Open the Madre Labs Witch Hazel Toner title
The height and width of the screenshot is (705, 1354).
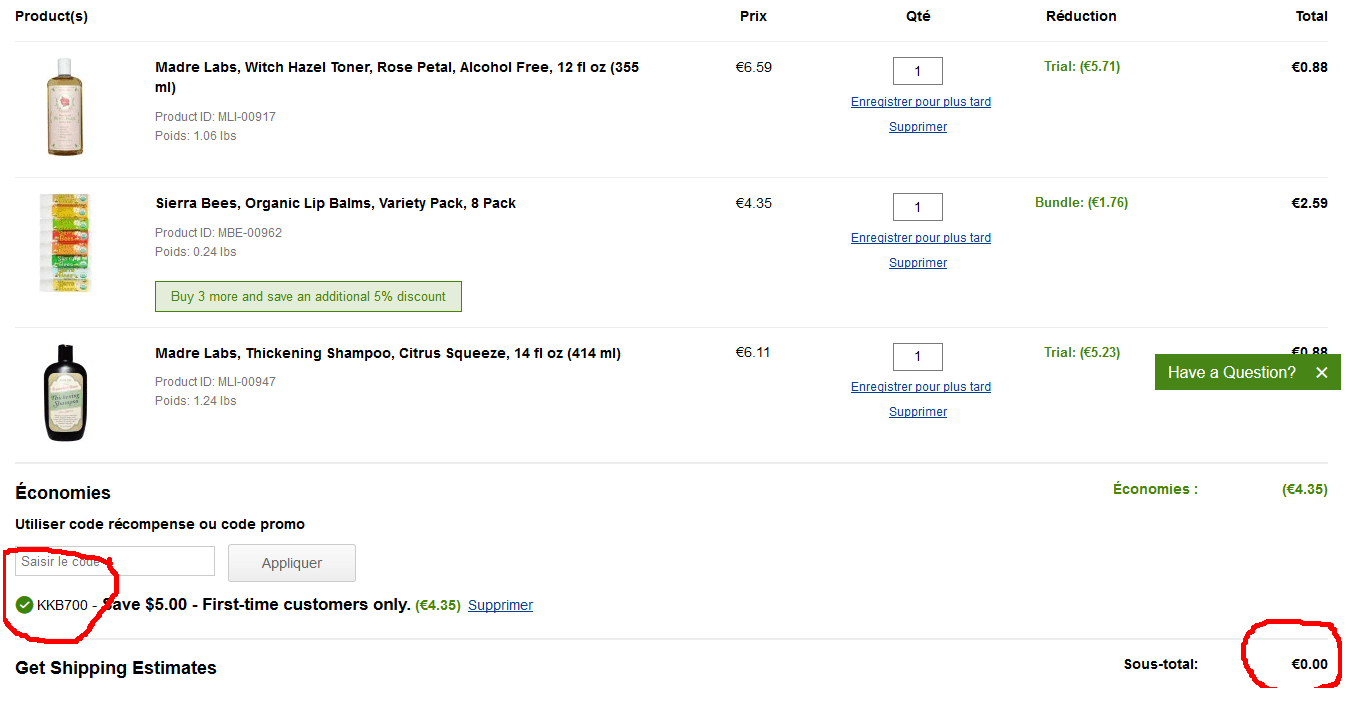(x=396, y=68)
